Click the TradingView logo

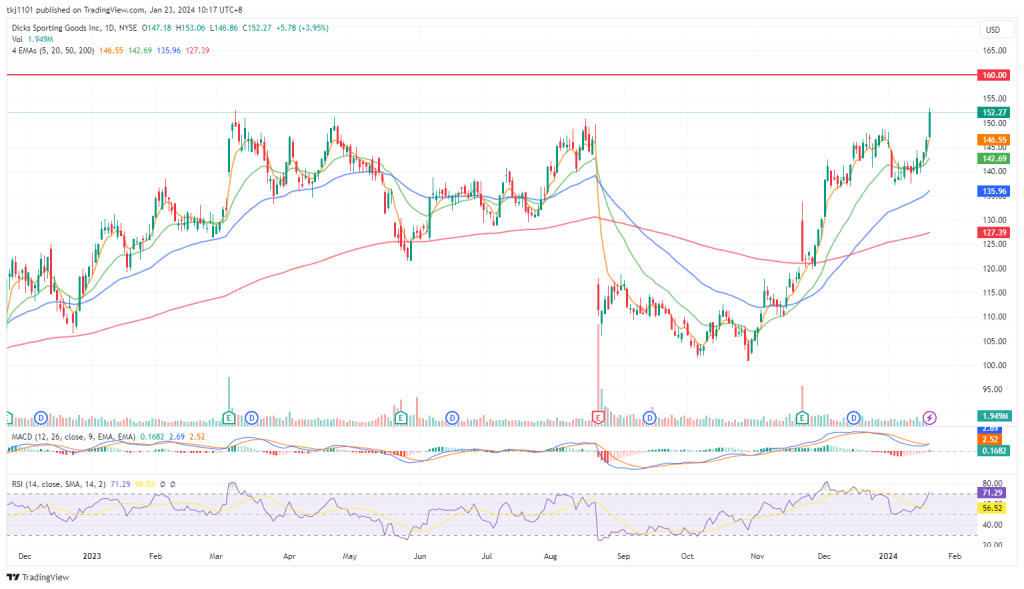point(38,577)
